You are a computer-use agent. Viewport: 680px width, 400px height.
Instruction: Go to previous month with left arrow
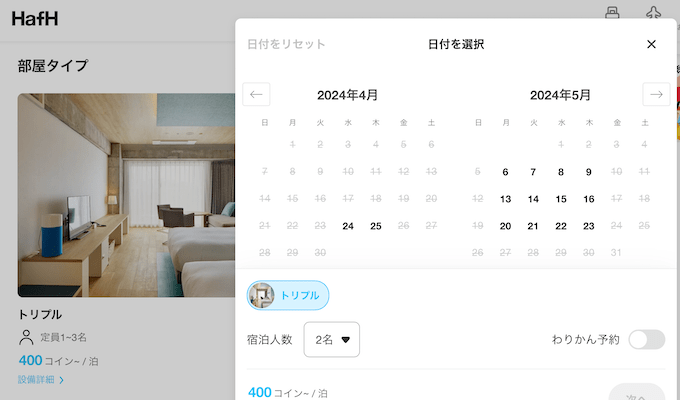(256, 95)
